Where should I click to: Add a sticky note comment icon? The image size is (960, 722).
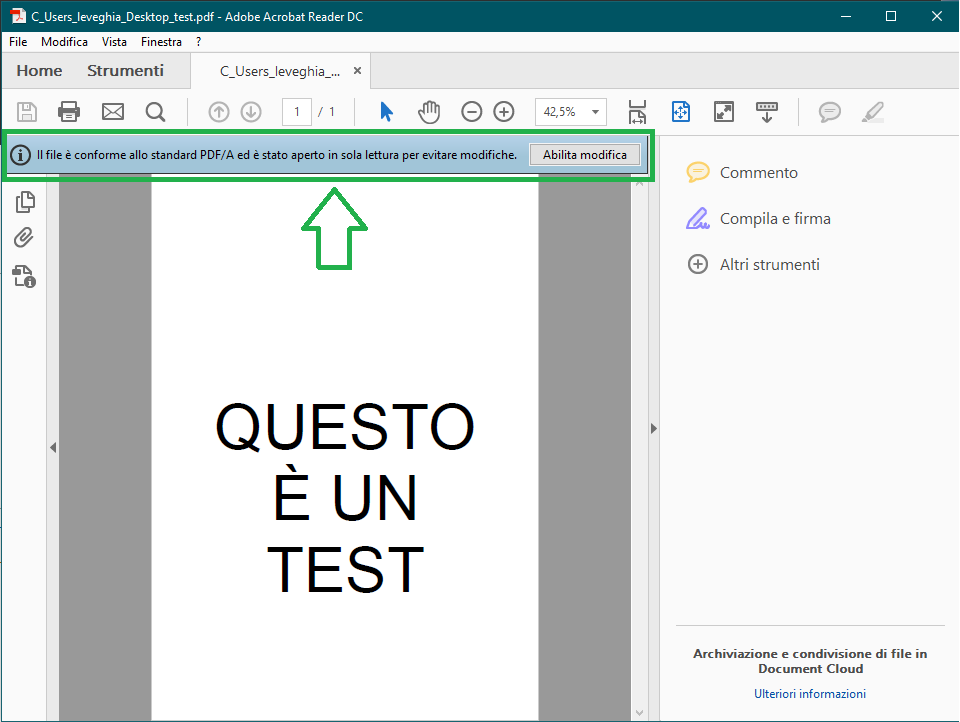[x=830, y=112]
